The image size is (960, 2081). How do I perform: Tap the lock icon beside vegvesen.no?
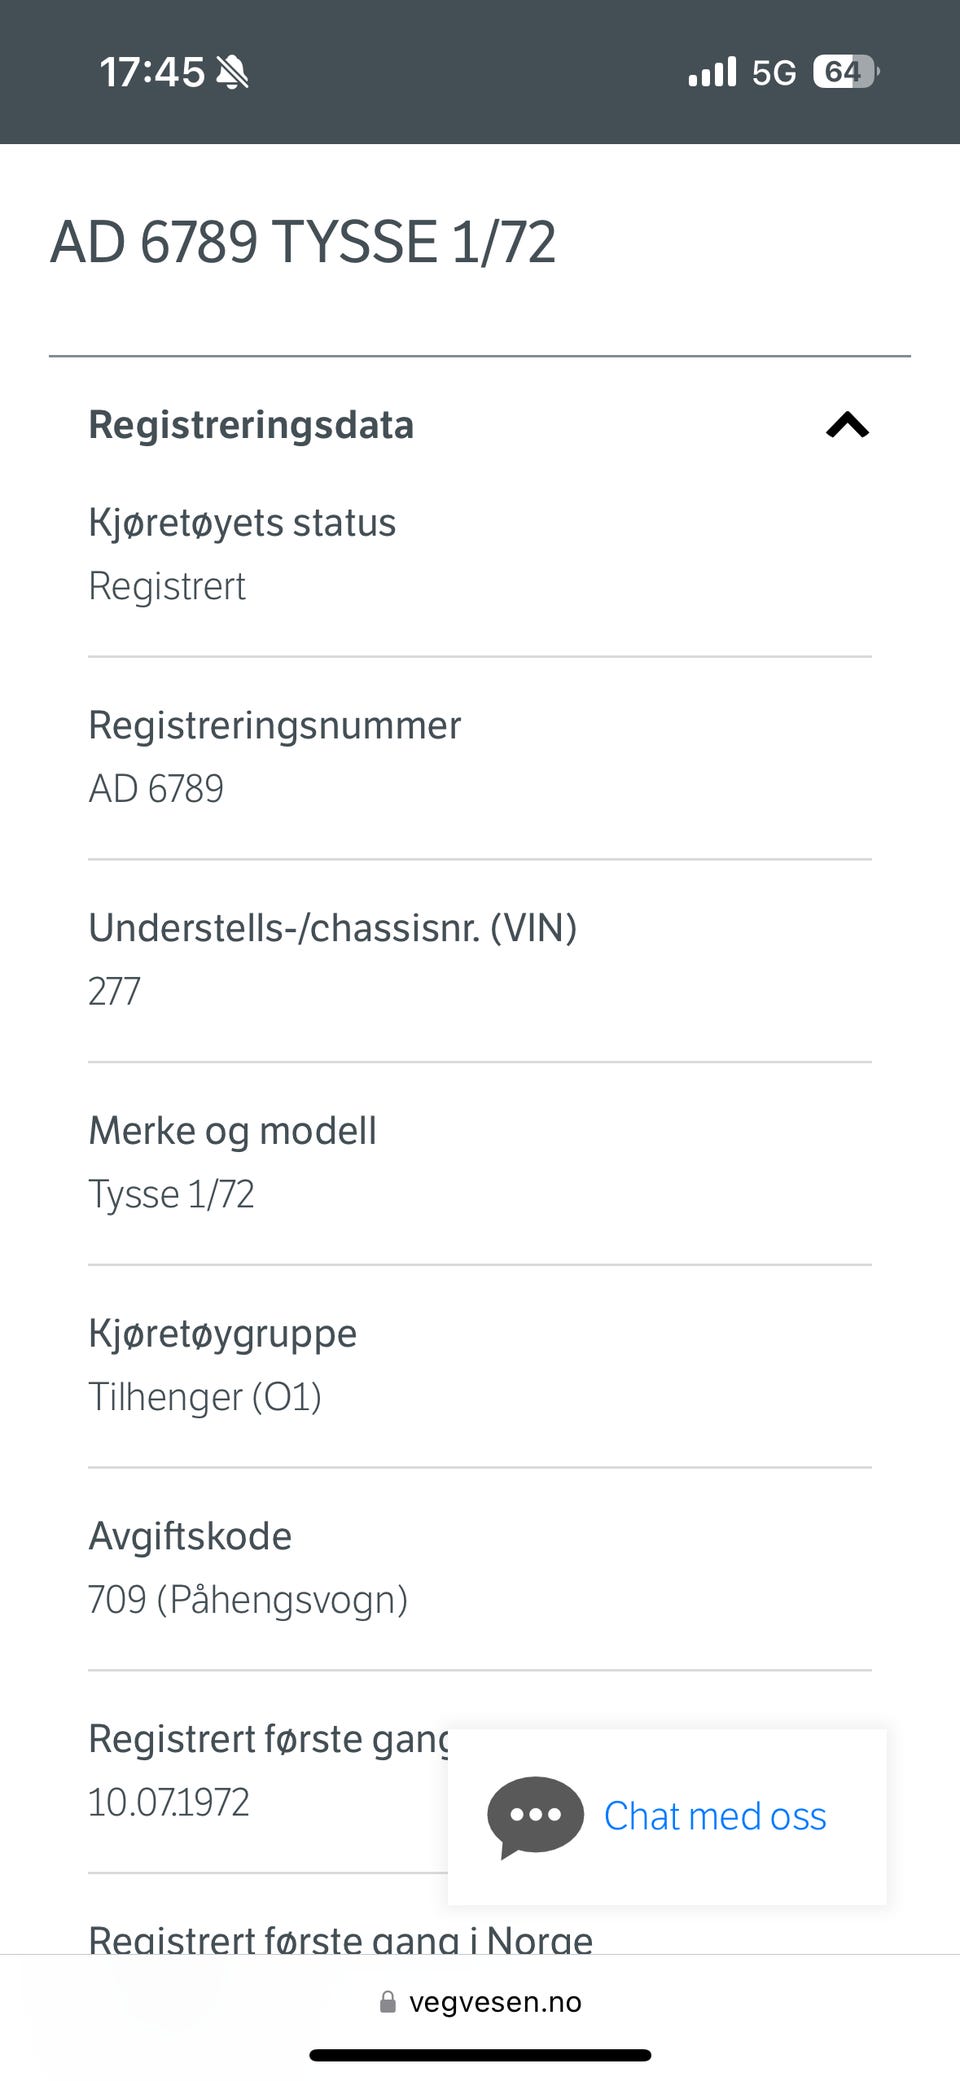point(388,2002)
